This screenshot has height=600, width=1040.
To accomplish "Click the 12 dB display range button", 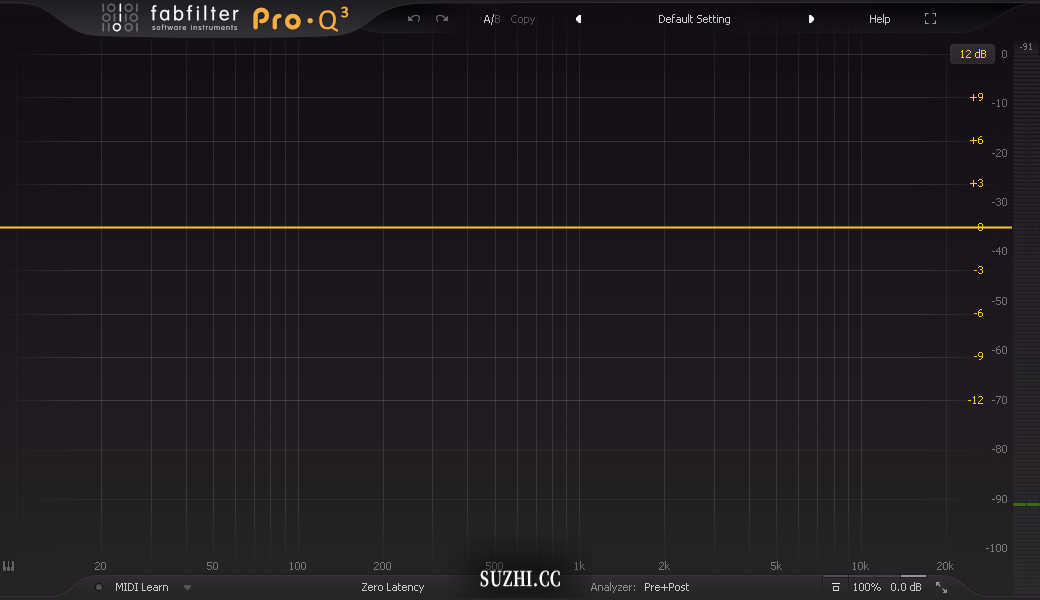I will (x=971, y=53).
